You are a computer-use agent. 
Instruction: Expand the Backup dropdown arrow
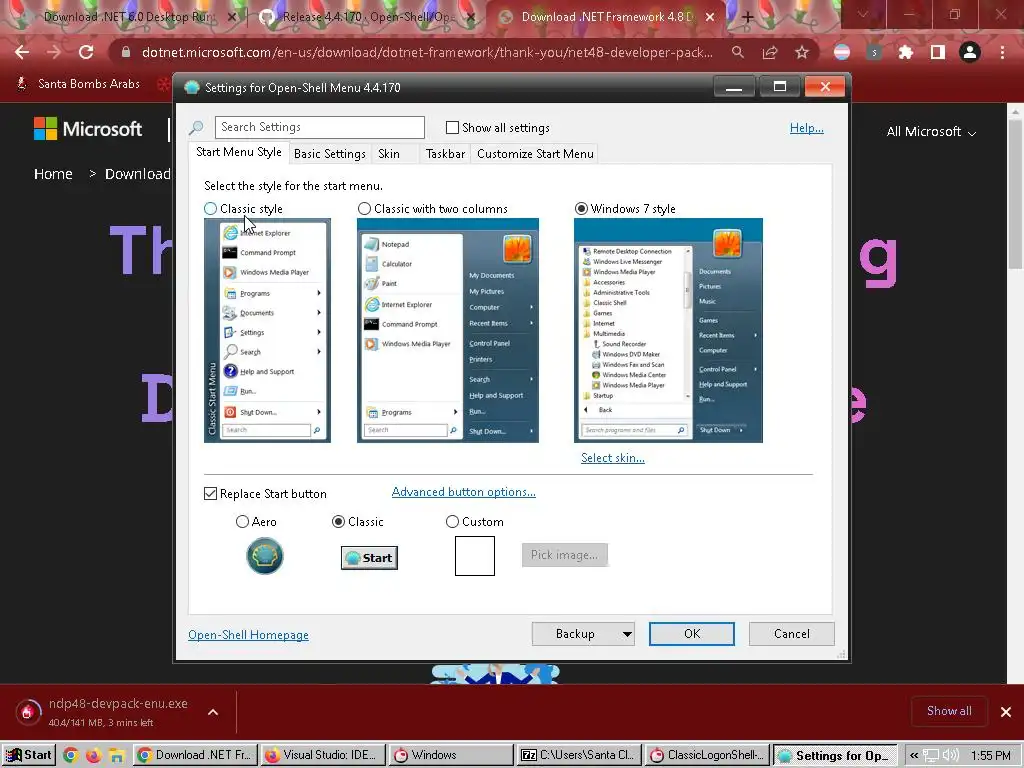point(627,633)
